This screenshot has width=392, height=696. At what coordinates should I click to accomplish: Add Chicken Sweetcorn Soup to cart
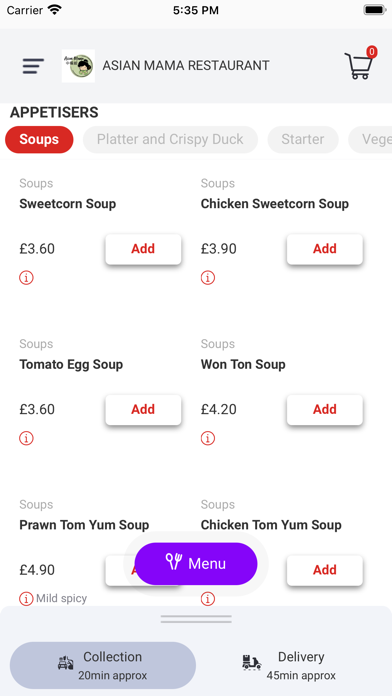point(325,249)
